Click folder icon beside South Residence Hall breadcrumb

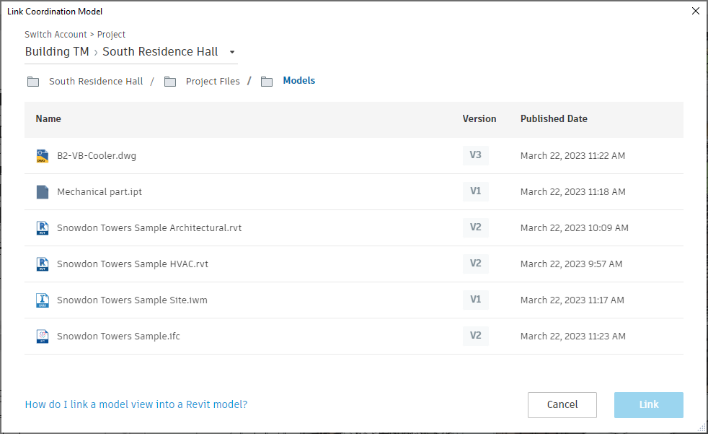[x=33, y=81]
